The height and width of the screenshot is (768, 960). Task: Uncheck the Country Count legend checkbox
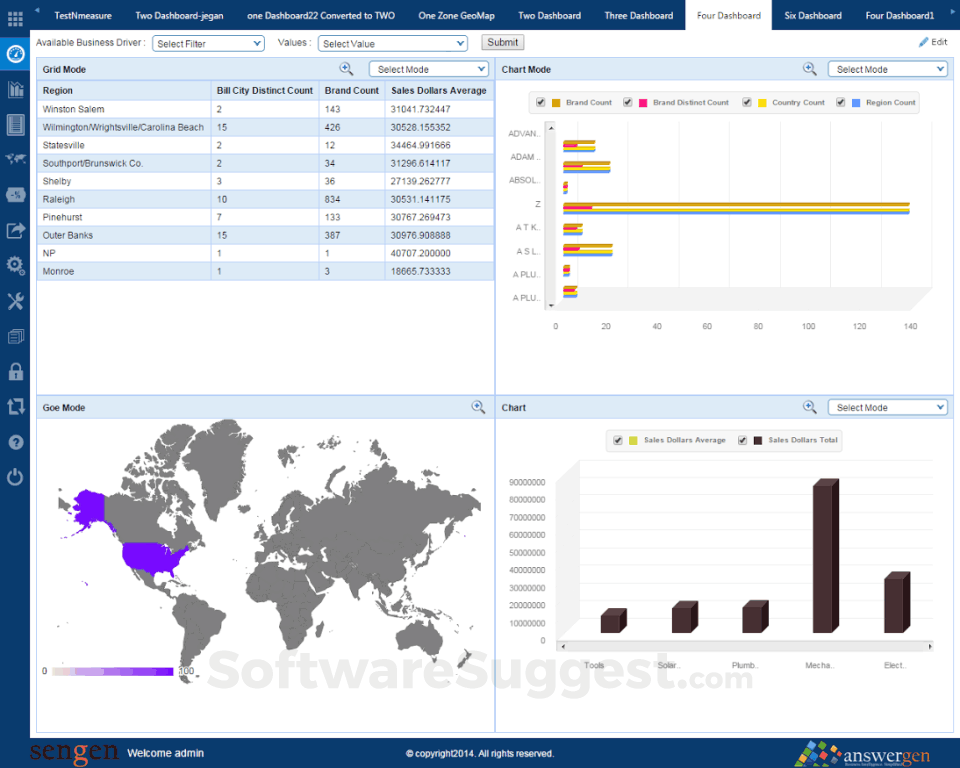coord(747,102)
